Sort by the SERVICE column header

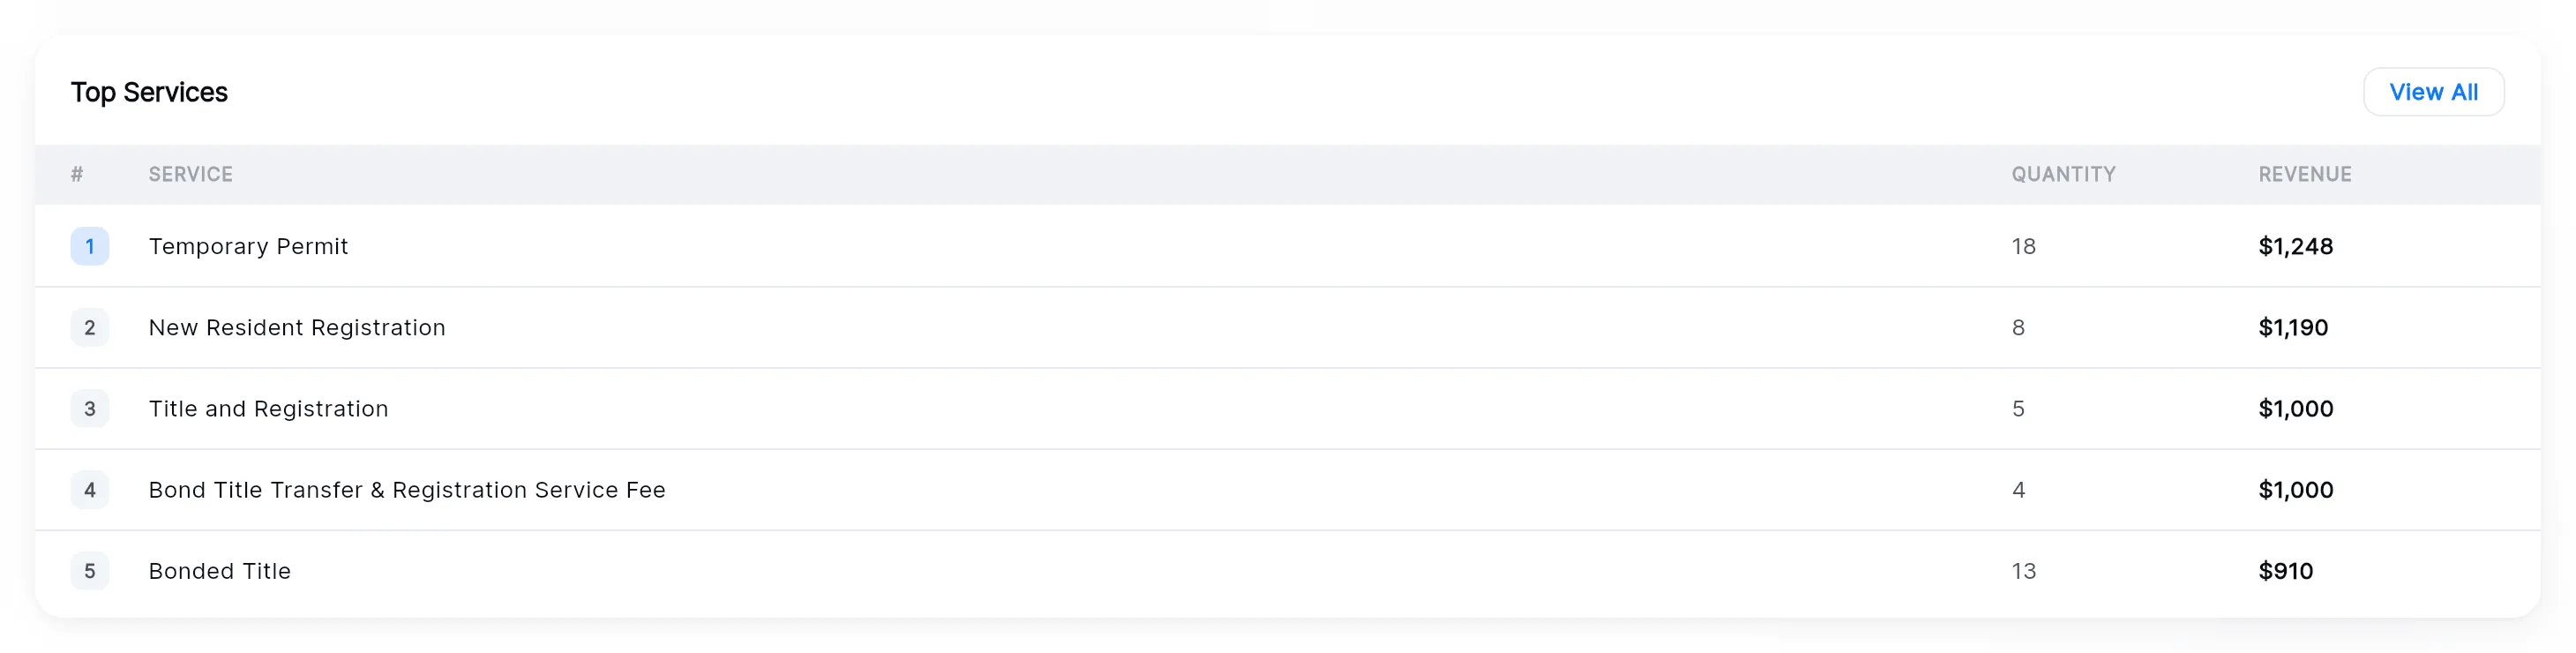pos(191,174)
